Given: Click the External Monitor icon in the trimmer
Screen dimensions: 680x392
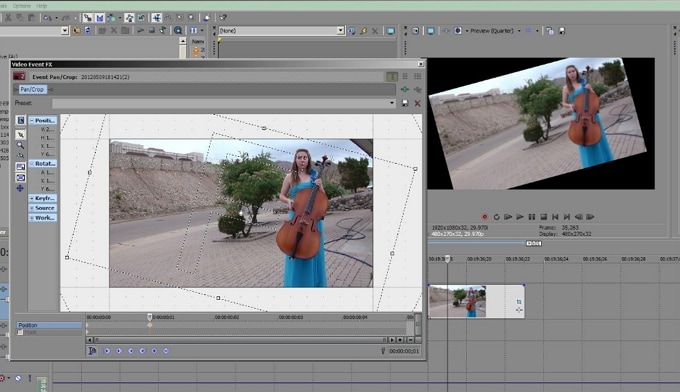Looking at the screenshot, I should coord(391,31).
